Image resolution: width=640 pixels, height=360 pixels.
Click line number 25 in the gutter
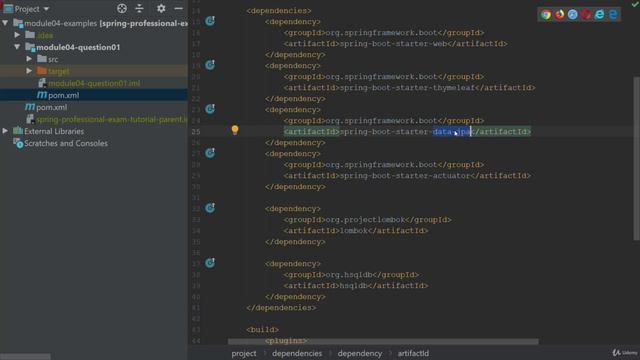tap(196, 131)
